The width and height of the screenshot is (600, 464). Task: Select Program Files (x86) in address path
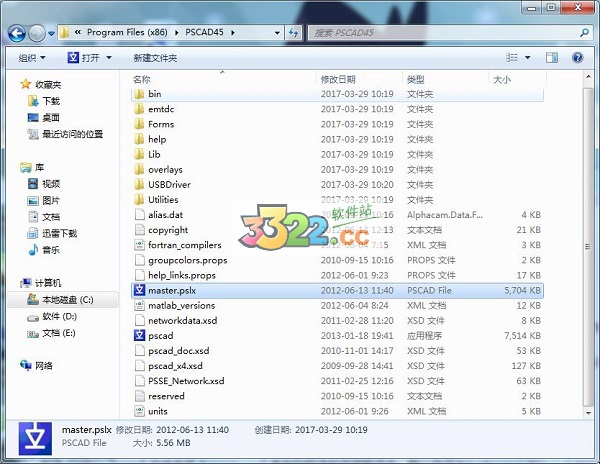click(x=127, y=32)
